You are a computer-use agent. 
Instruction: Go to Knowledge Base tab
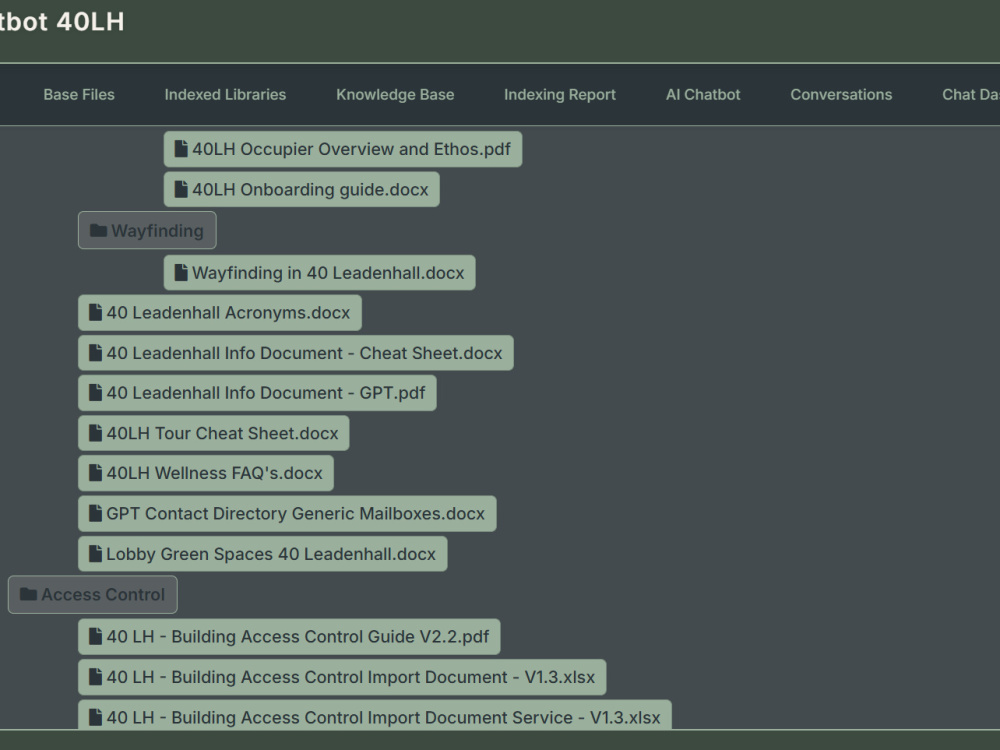coord(395,94)
